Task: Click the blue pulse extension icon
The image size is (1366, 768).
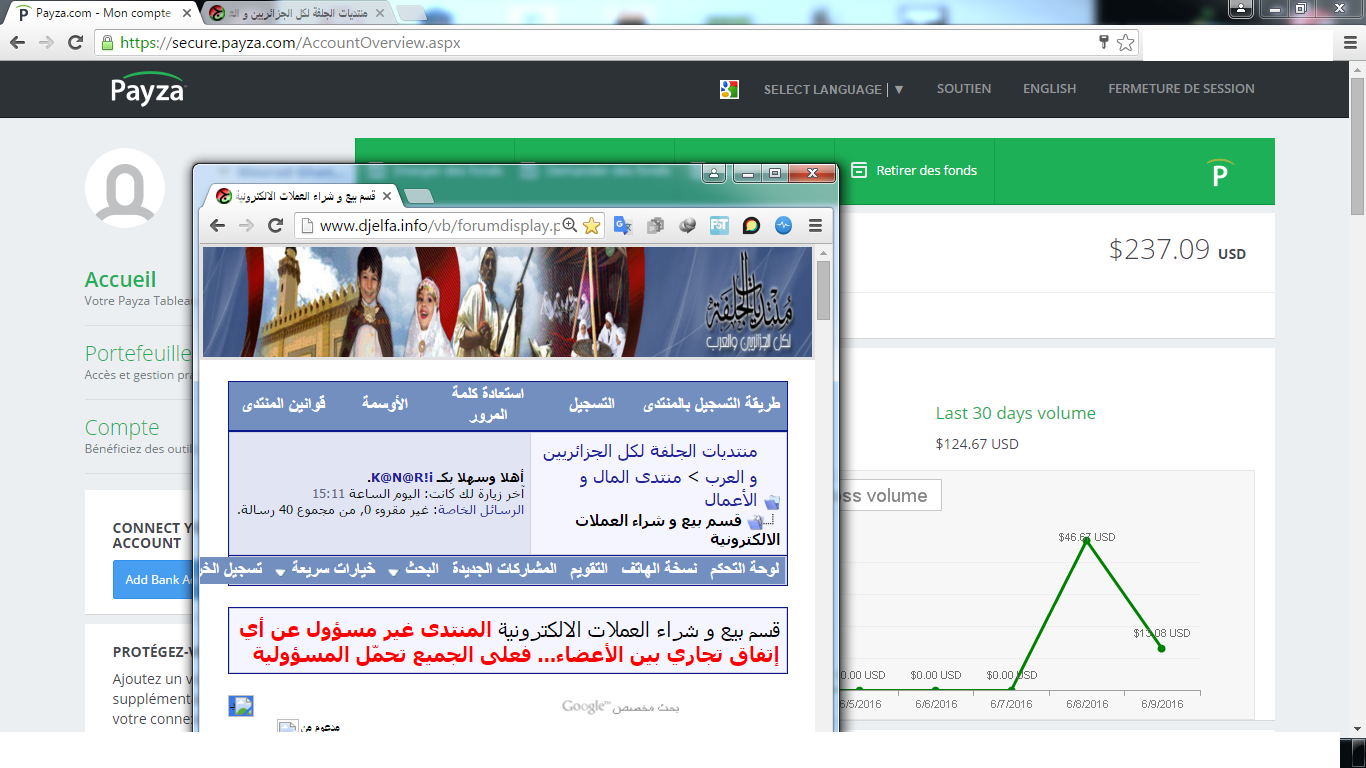Action: click(783, 226)
